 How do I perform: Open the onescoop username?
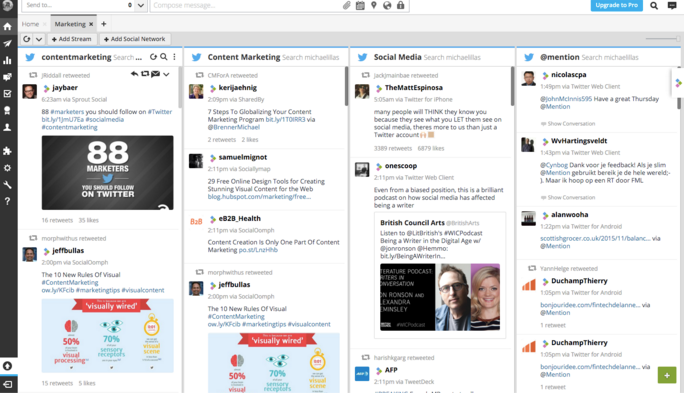pos(401,166)
